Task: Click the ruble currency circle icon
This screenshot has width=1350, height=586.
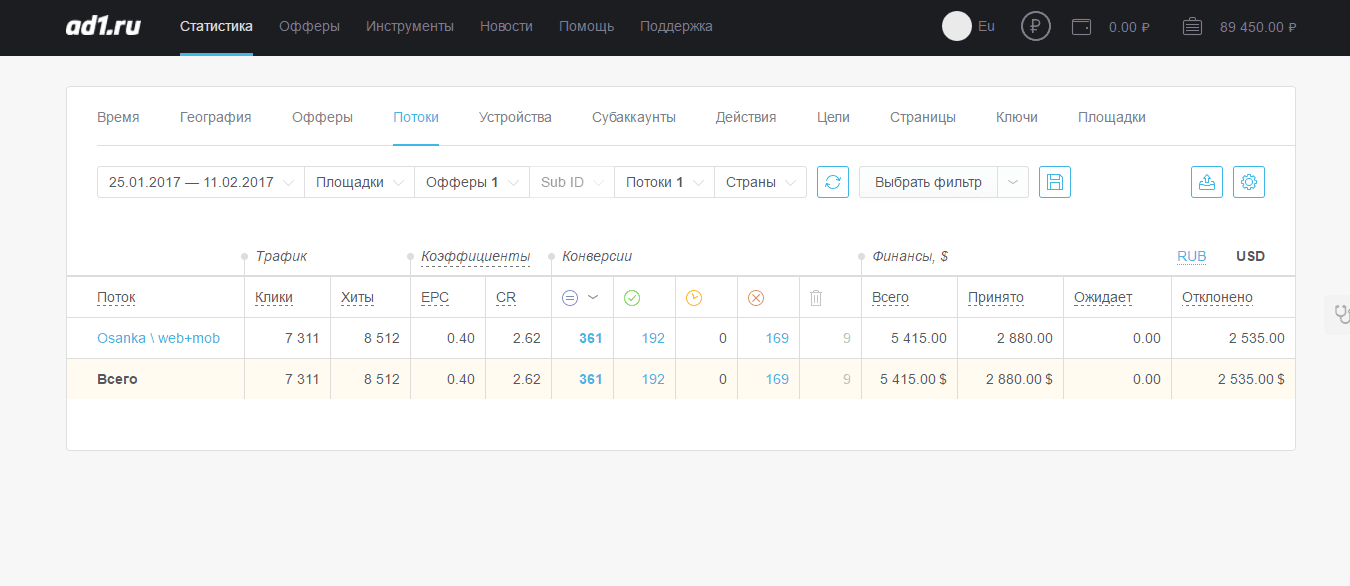Action: pos(1036,27)
